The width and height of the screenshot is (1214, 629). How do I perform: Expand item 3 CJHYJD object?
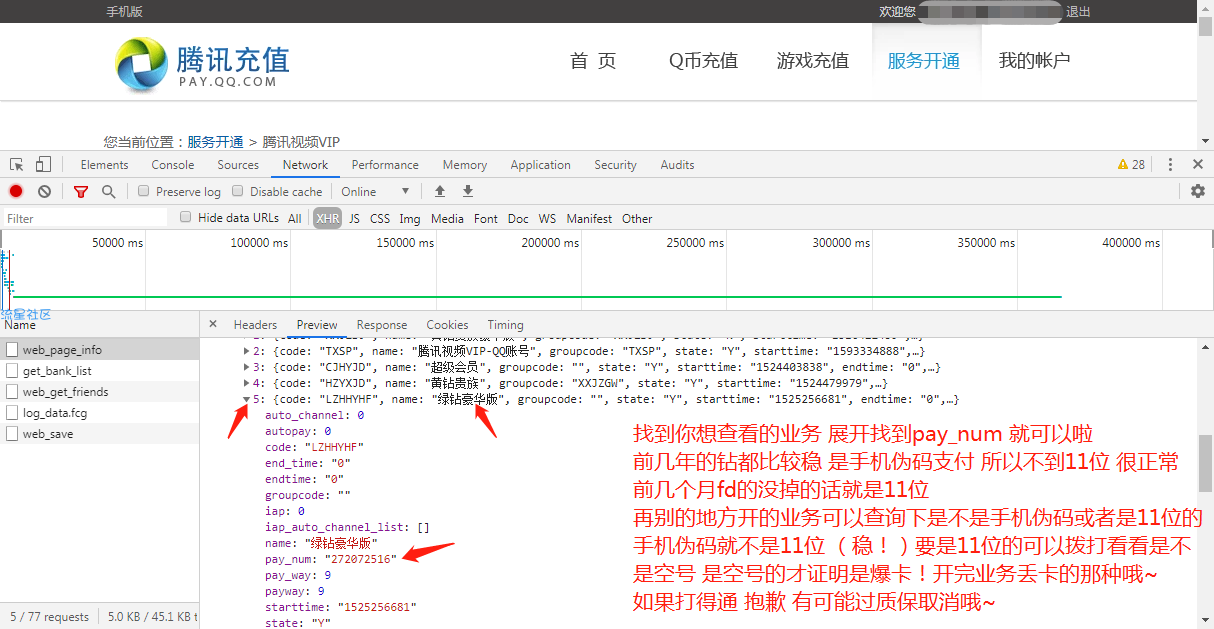[247, 368]
